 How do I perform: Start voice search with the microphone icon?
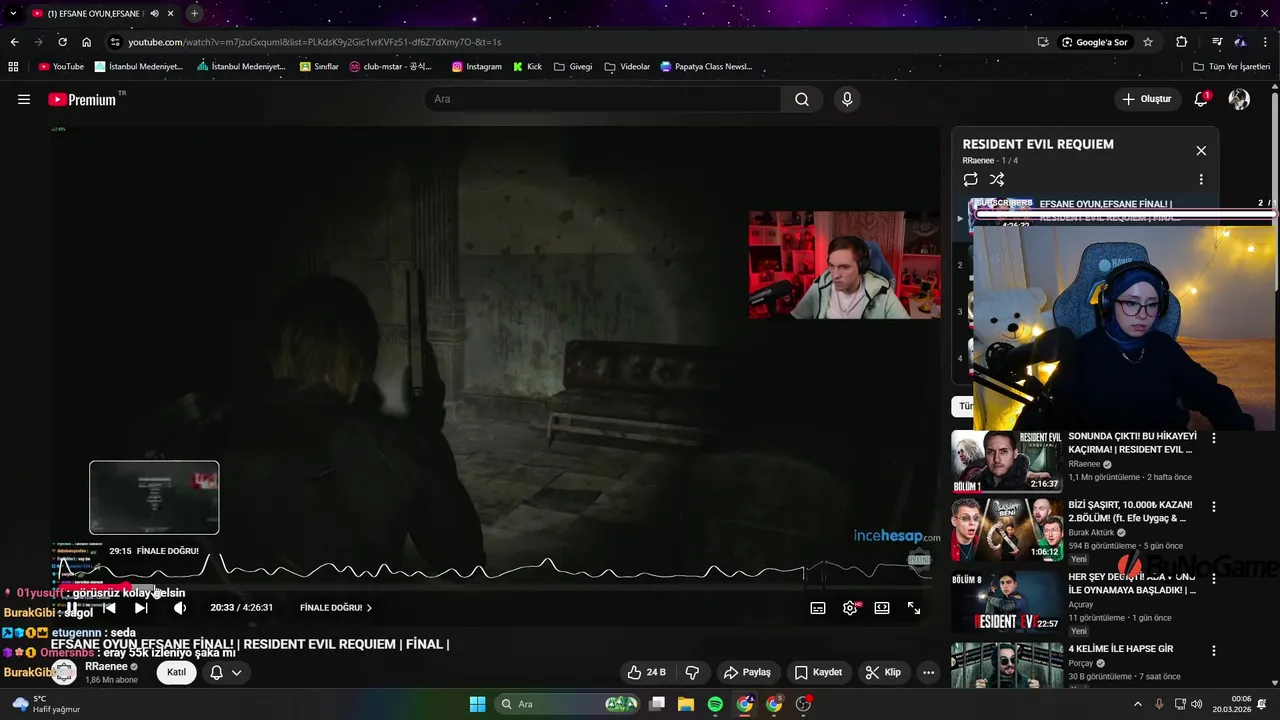point(847,99)
